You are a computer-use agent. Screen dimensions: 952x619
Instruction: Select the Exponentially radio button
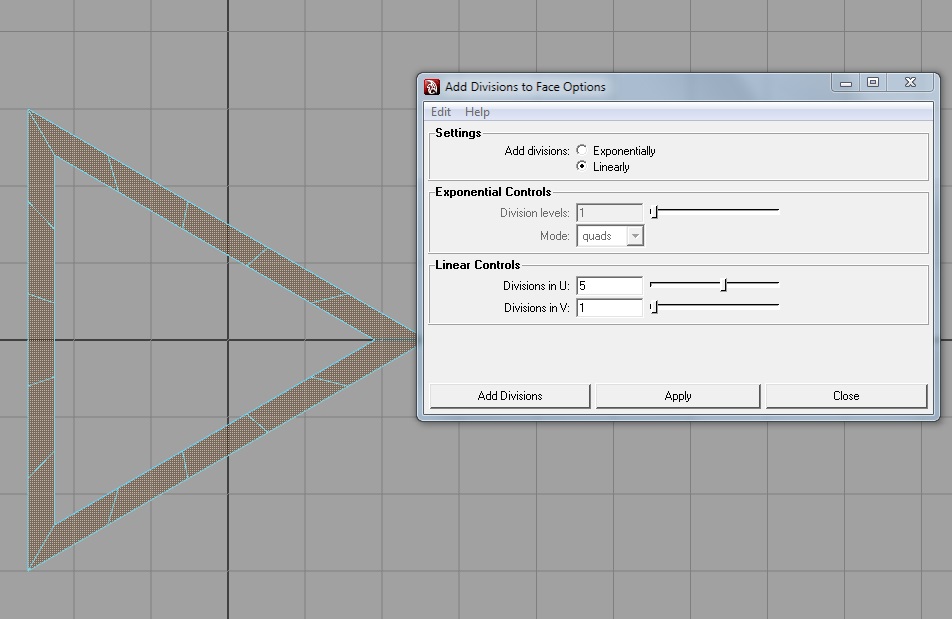coord(582,150)
